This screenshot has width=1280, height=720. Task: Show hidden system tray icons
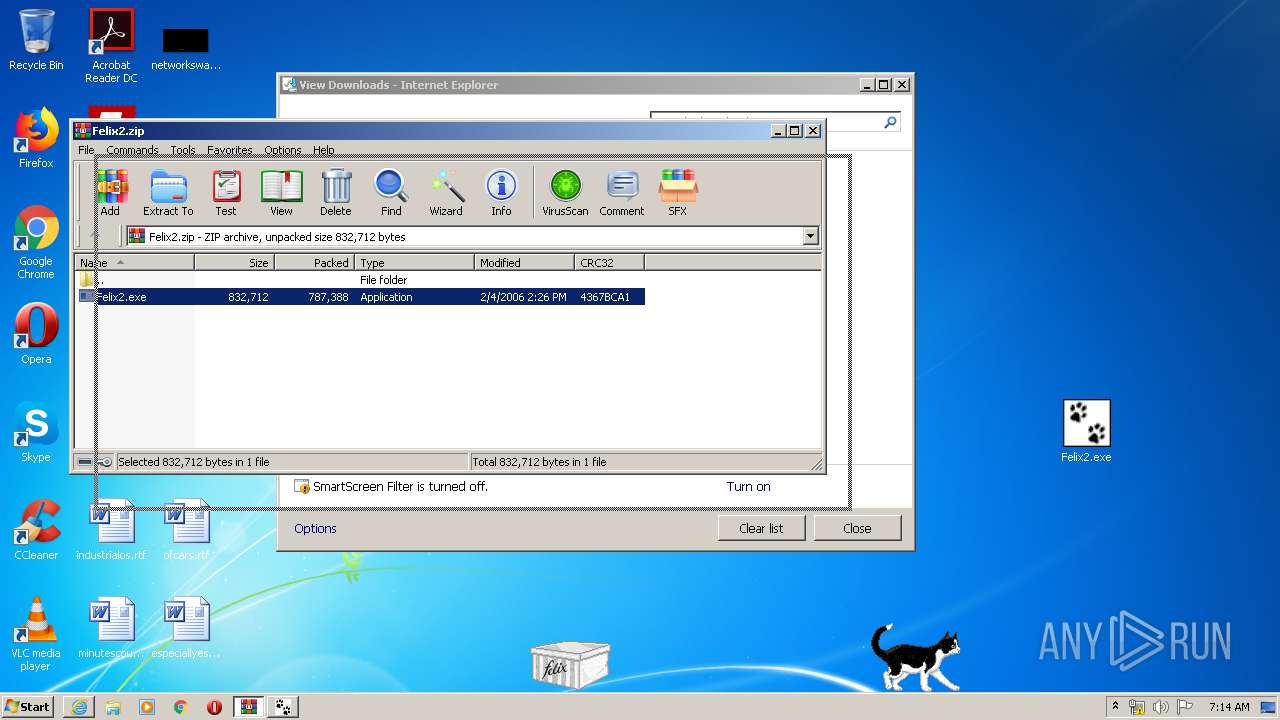pos(1115,706)
